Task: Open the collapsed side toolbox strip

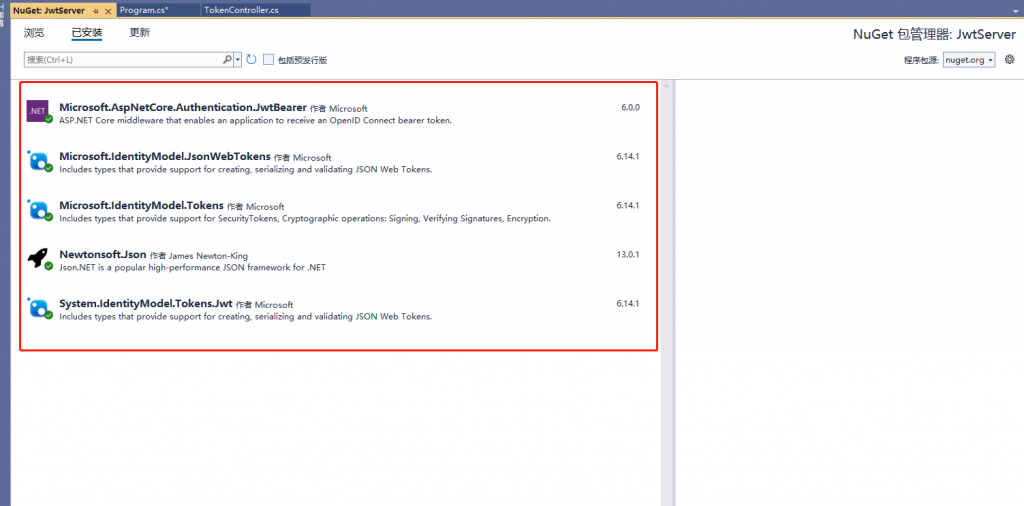Action: tap(3, 14)
